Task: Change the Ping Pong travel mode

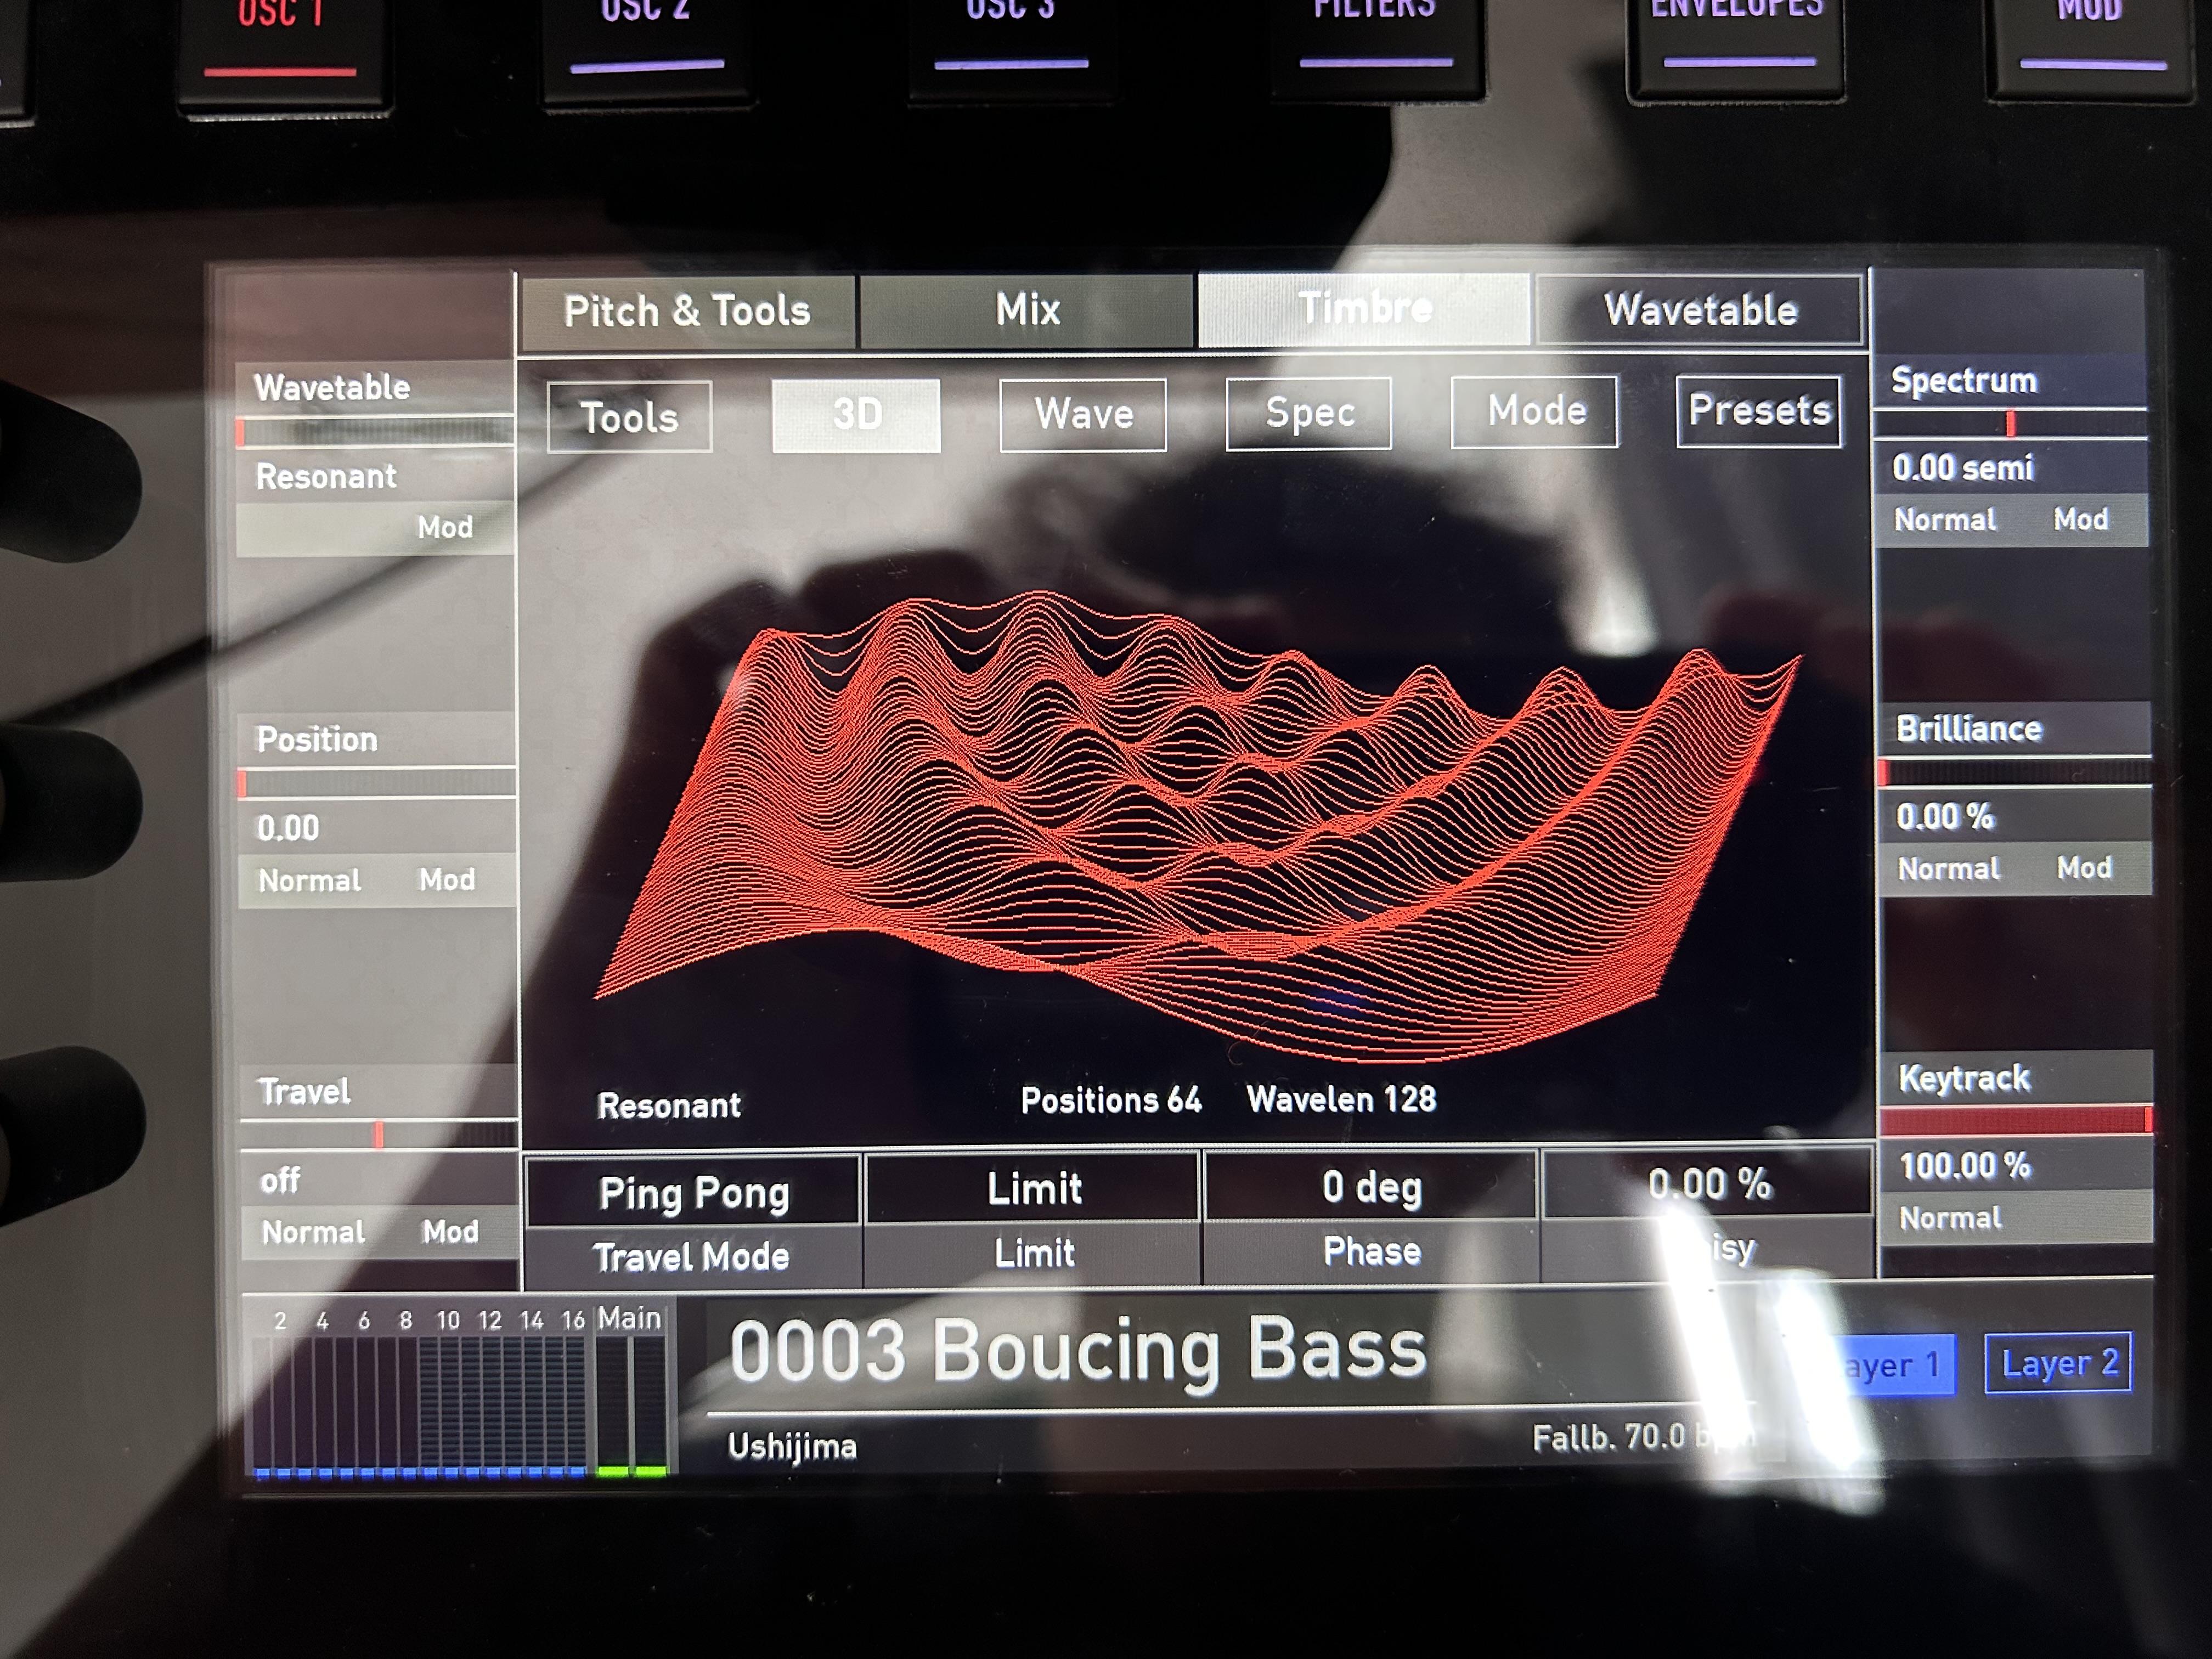Action: [x=693, y=1192]
